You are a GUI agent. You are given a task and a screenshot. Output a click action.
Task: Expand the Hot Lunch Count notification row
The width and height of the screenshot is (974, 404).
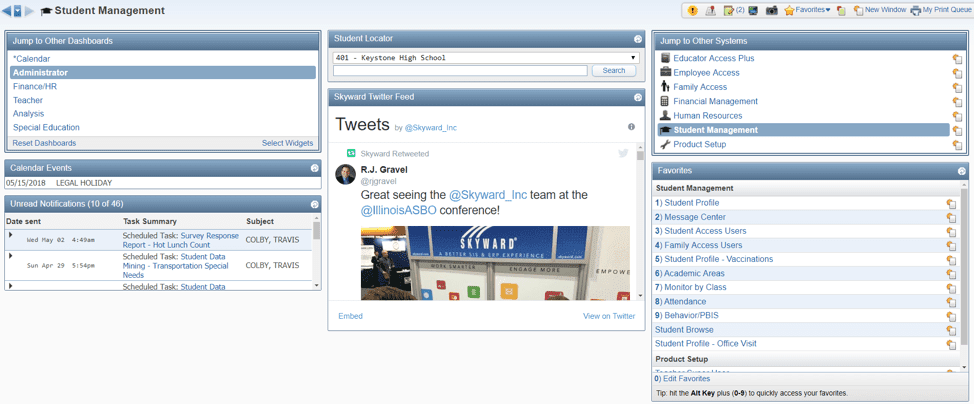tap(11, 235)
